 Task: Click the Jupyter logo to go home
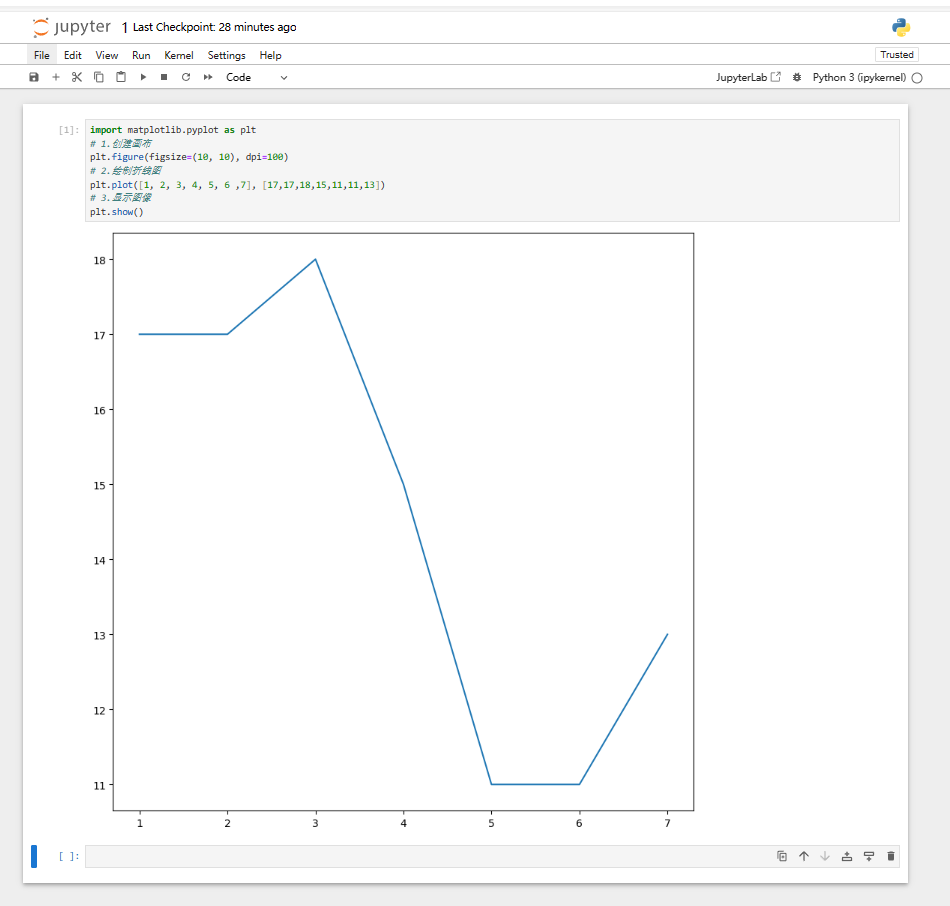click(72, 27)
